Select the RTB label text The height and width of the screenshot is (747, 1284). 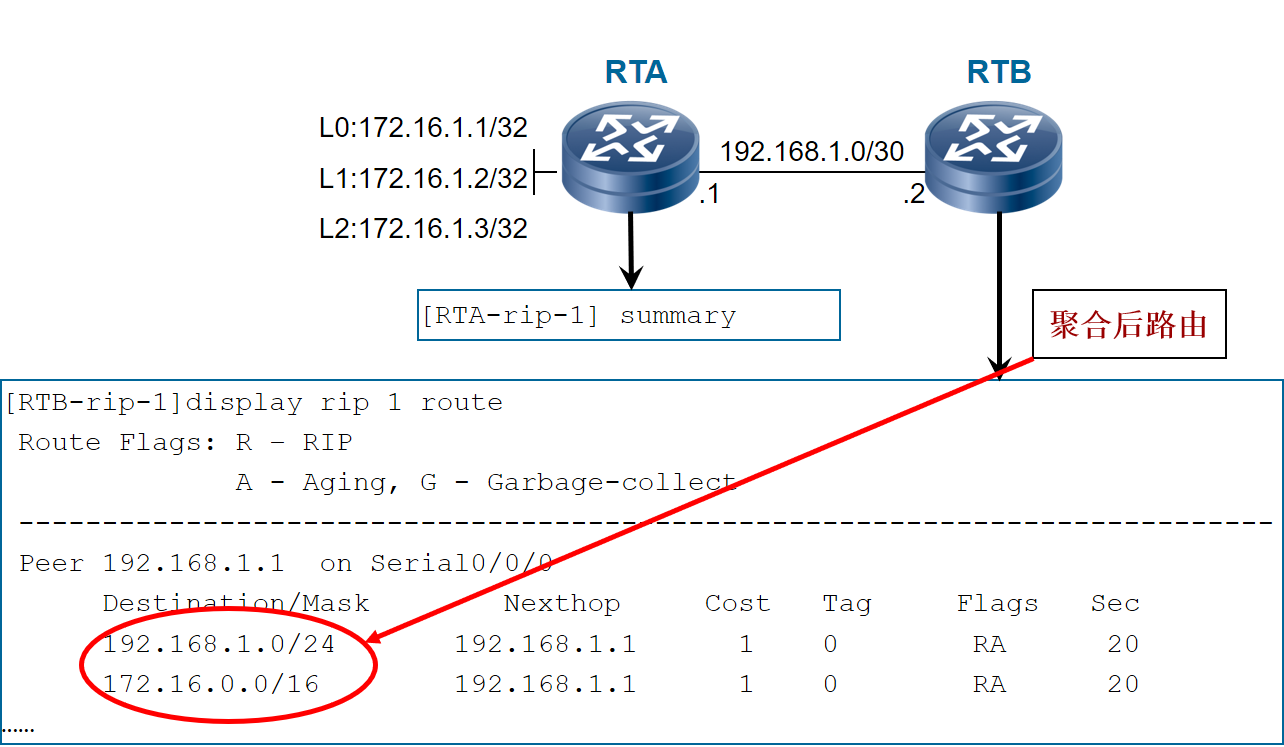pos(999,73)
